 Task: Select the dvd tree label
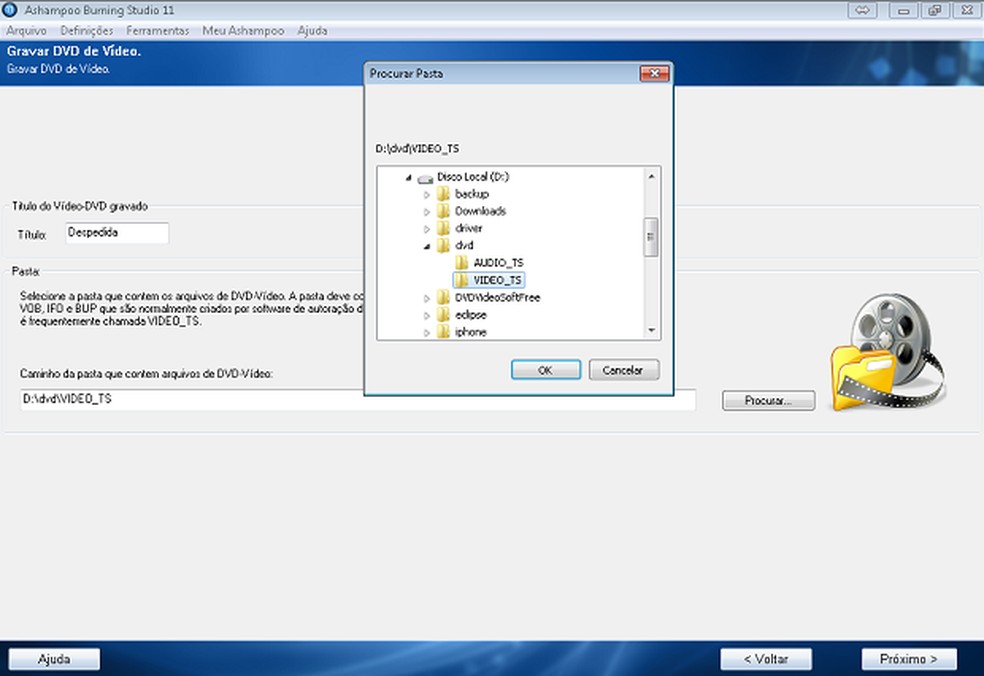tap(464, 245)
